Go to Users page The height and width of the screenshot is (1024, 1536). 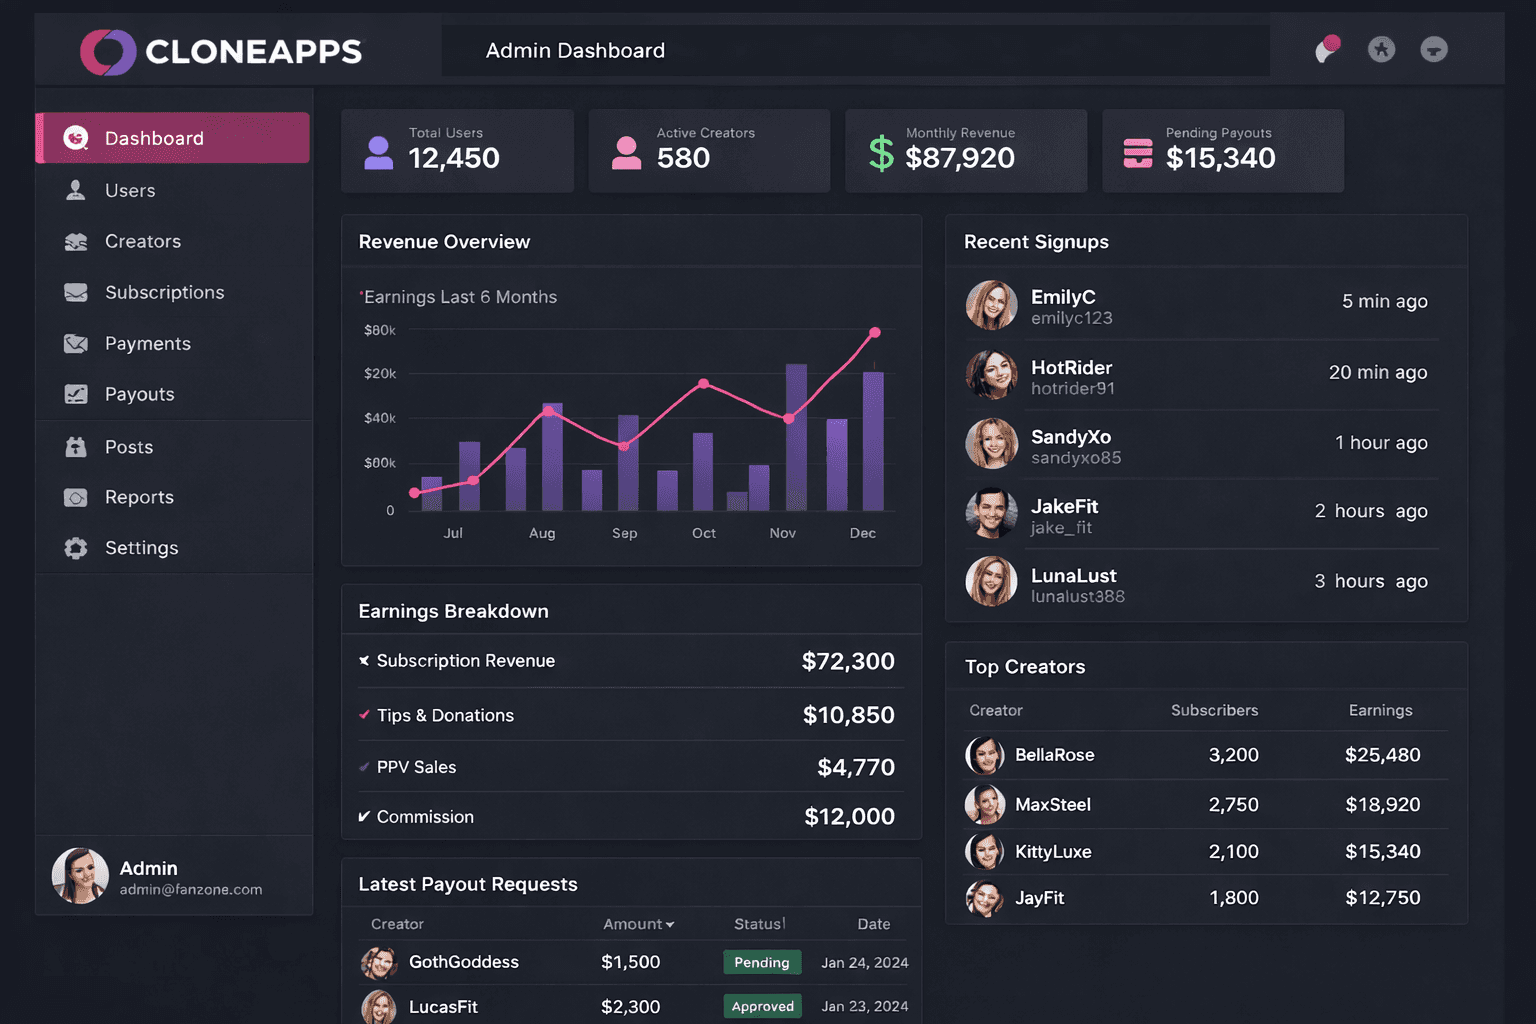(173, 190)
